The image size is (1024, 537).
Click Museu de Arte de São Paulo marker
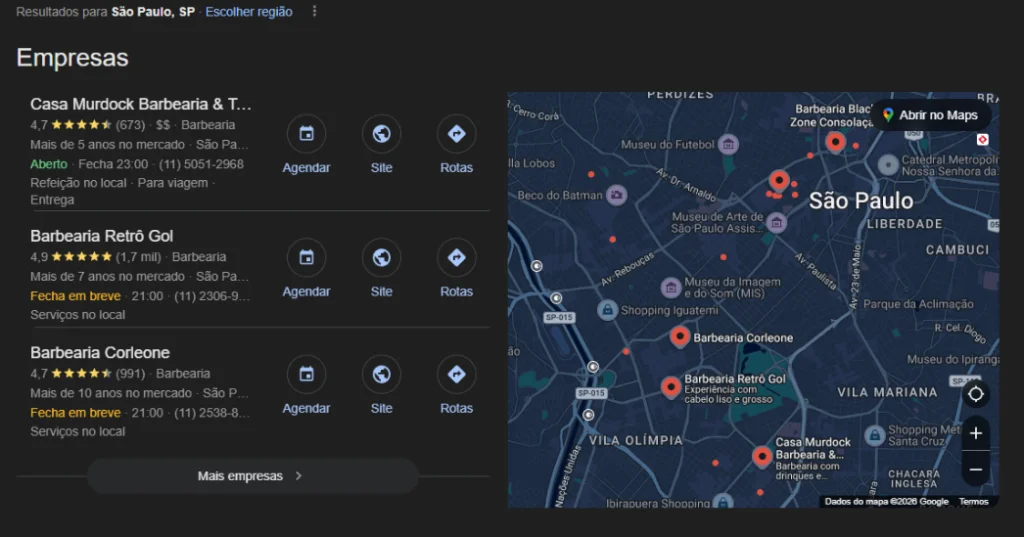tap(776, 223)
